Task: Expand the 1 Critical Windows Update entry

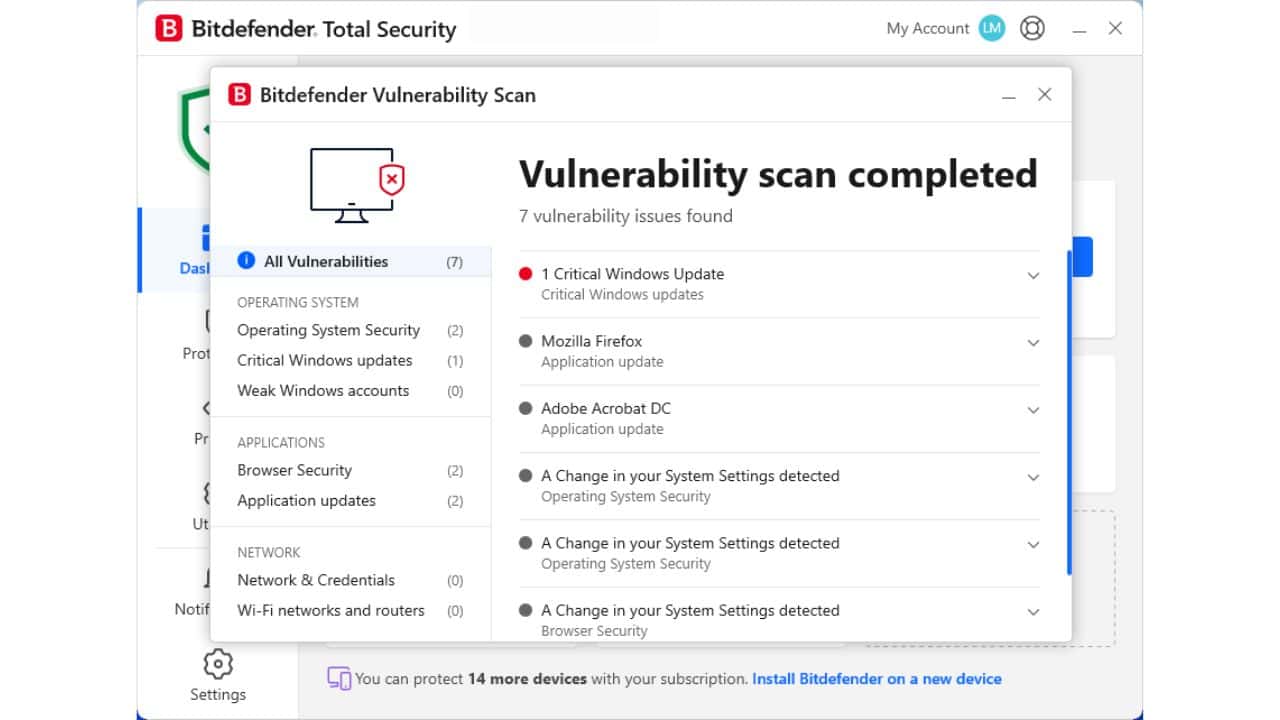Action: tap(1034, 275)
